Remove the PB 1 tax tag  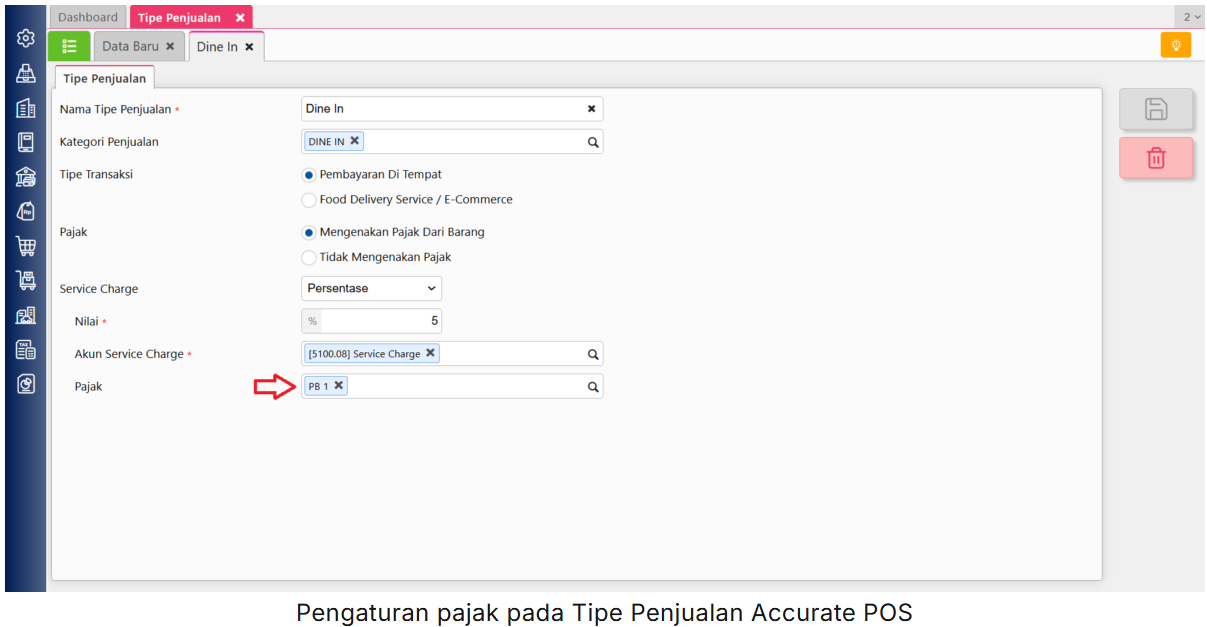339,385
